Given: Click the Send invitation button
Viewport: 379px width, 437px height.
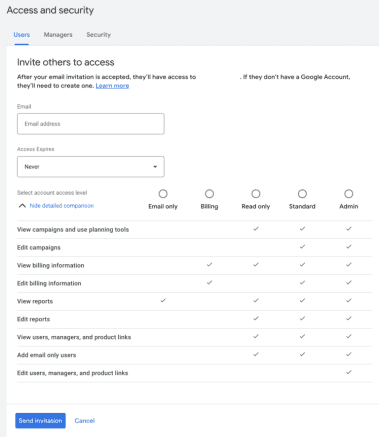Looking at the screenshot, I should 40,421.
